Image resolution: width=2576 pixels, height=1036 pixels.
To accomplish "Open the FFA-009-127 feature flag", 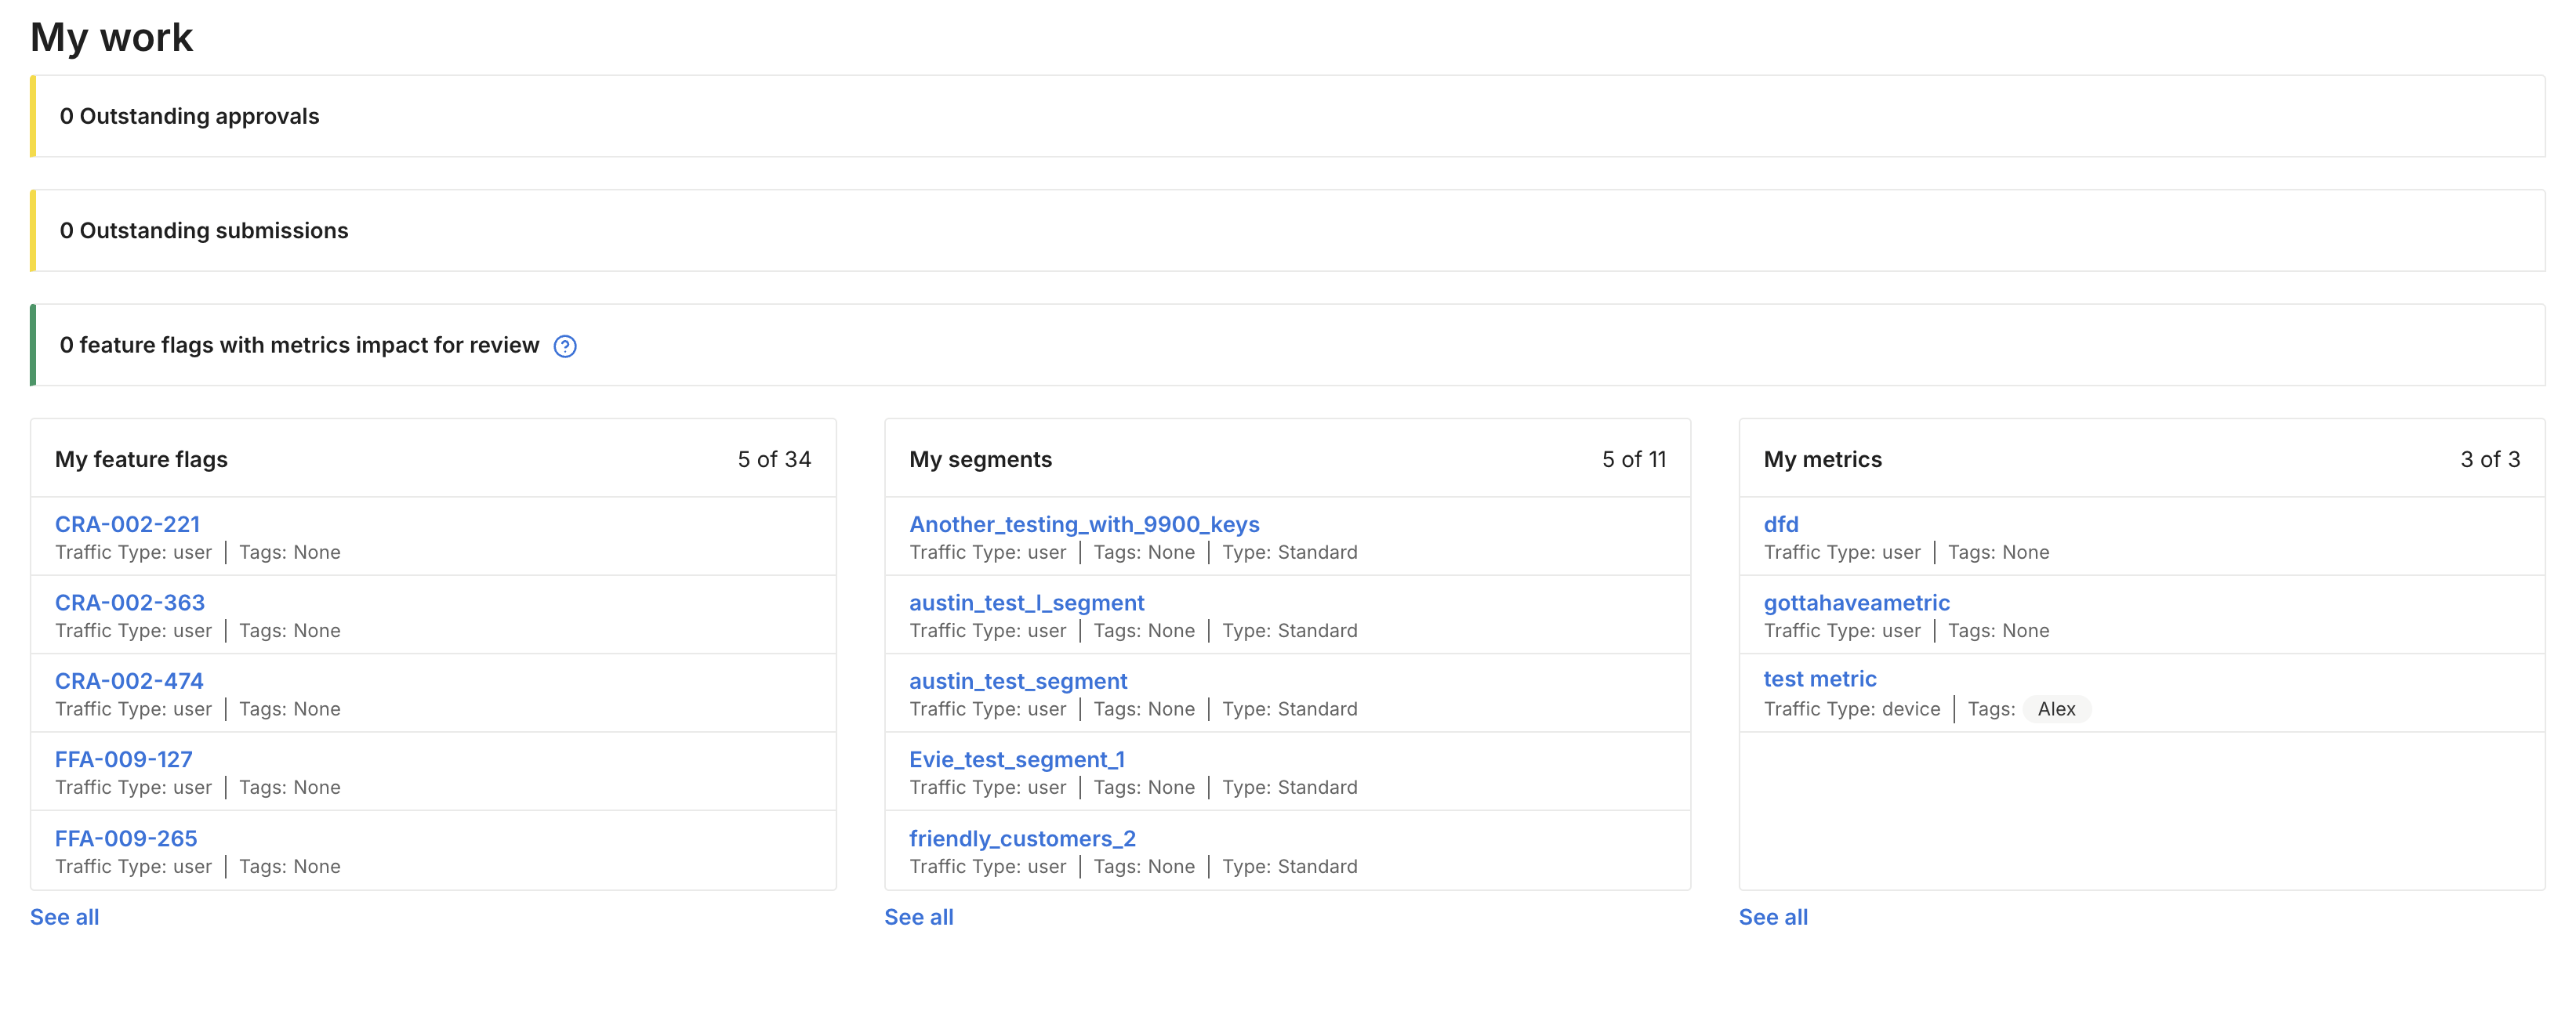I will 123,759.
